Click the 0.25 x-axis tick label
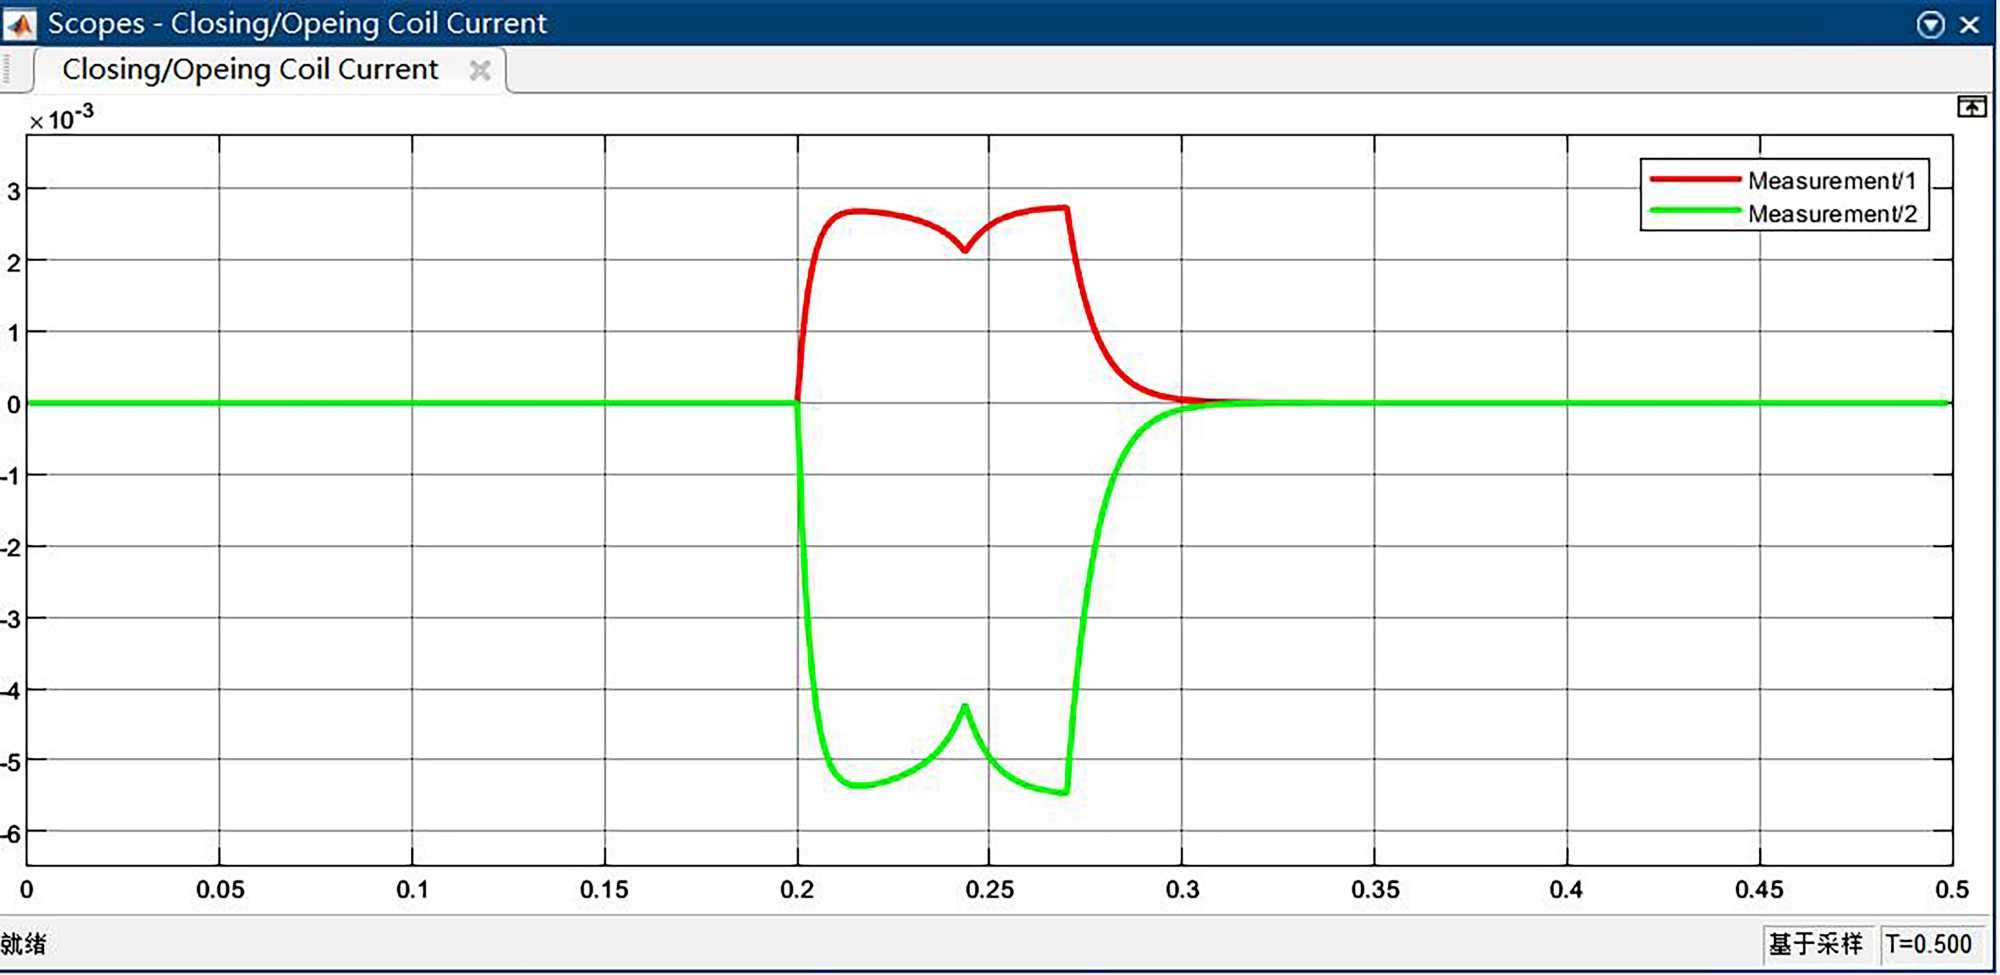The height and width of the screenshot is (975, 2000). [x=989, y=890]
